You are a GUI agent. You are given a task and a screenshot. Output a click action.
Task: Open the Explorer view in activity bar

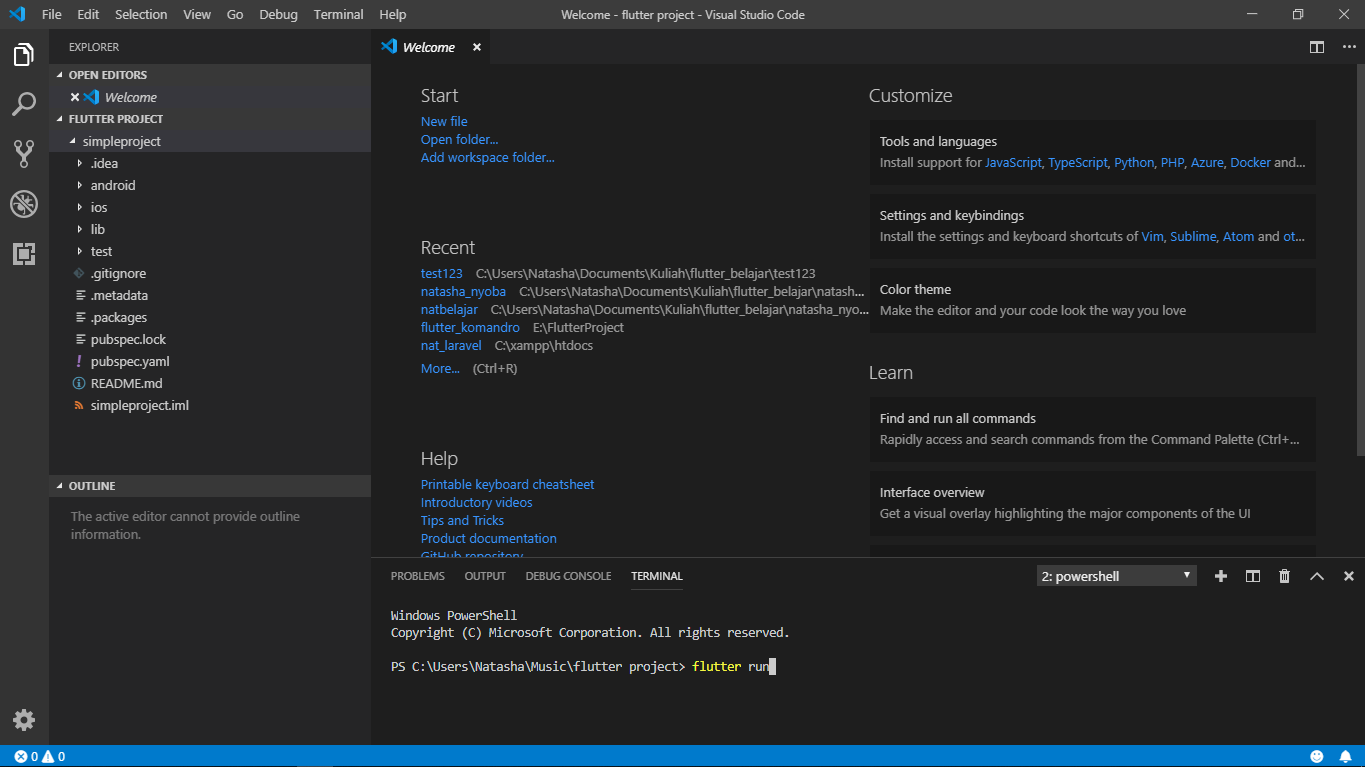click(24, 55)
